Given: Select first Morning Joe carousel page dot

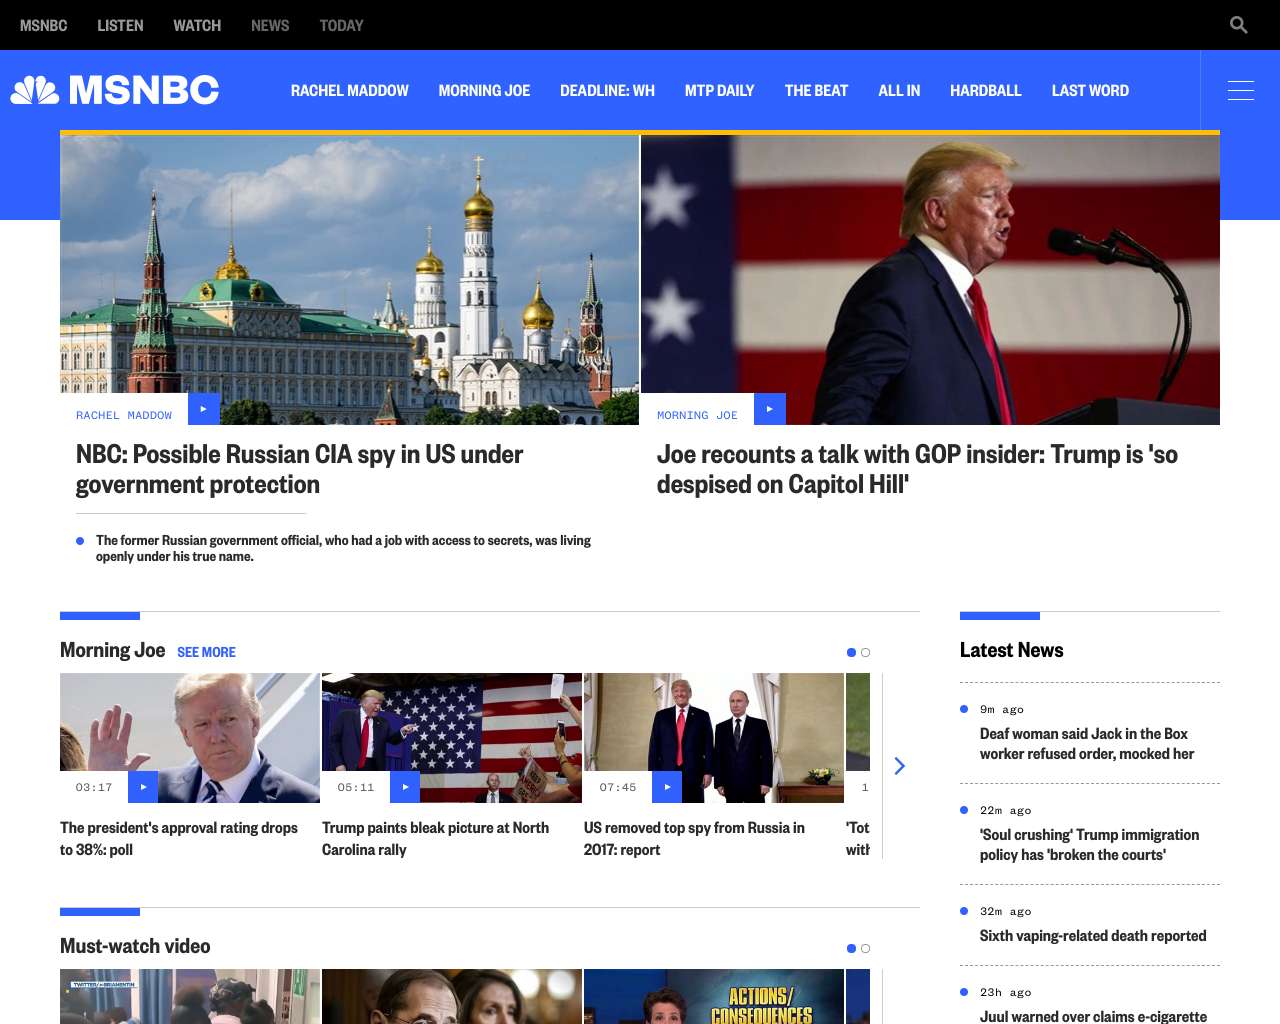Looking at the screenshot, I should 851,652.
